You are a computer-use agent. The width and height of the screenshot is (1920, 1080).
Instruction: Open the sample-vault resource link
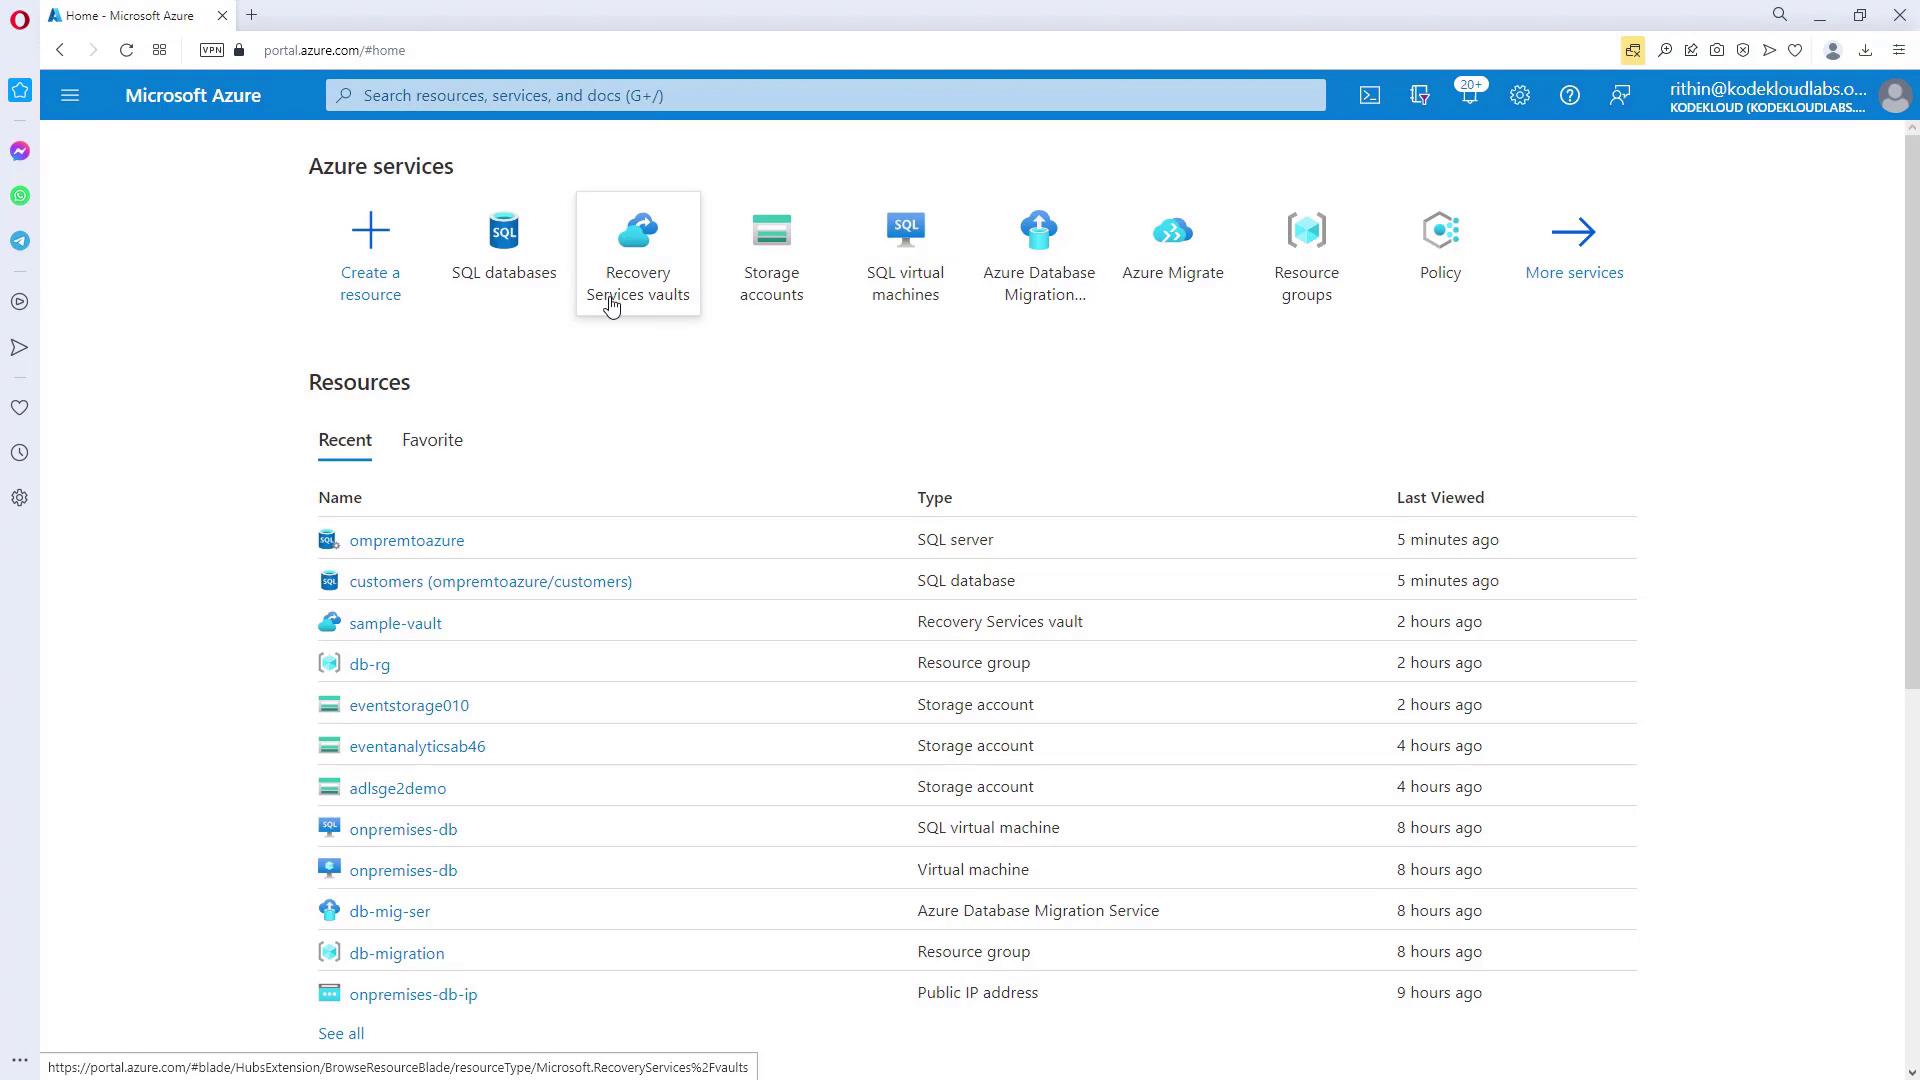coord(395,623)
